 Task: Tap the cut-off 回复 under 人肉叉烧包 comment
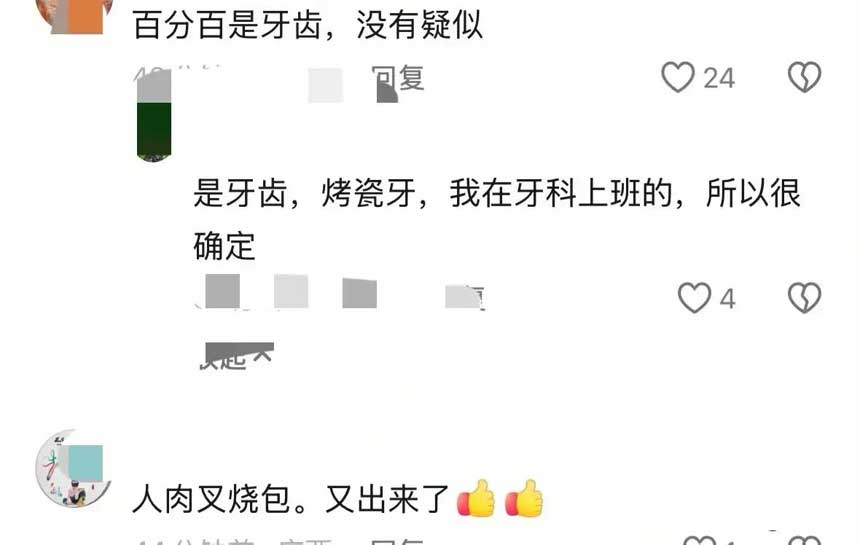(x=398, y=541)
